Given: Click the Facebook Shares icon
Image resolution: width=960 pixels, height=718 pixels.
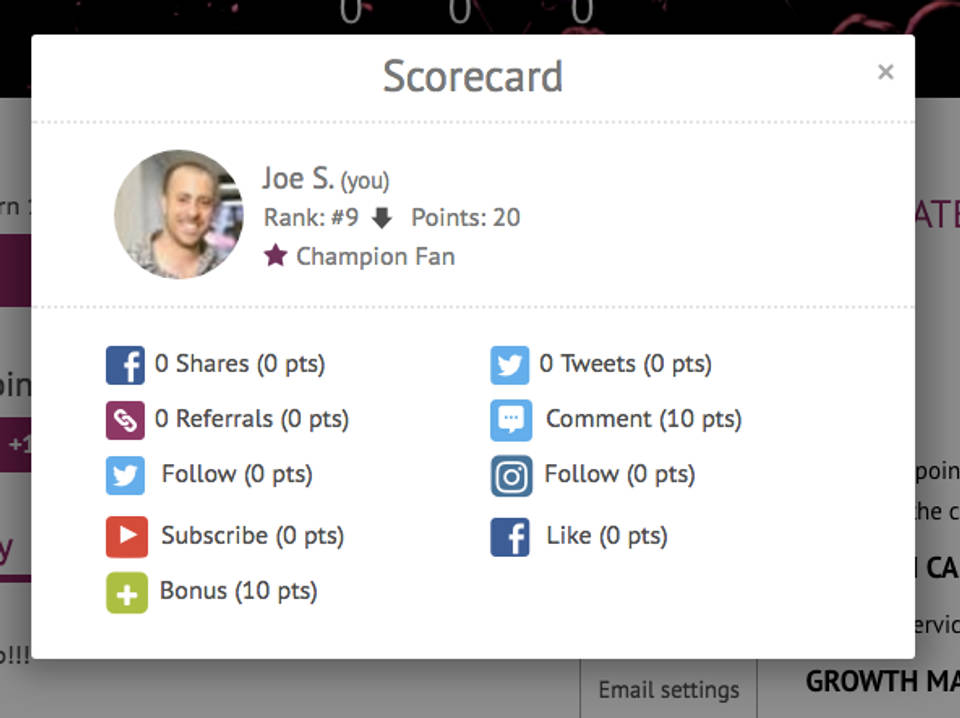Looking at the screenshot, I should [x=125, y=365].
